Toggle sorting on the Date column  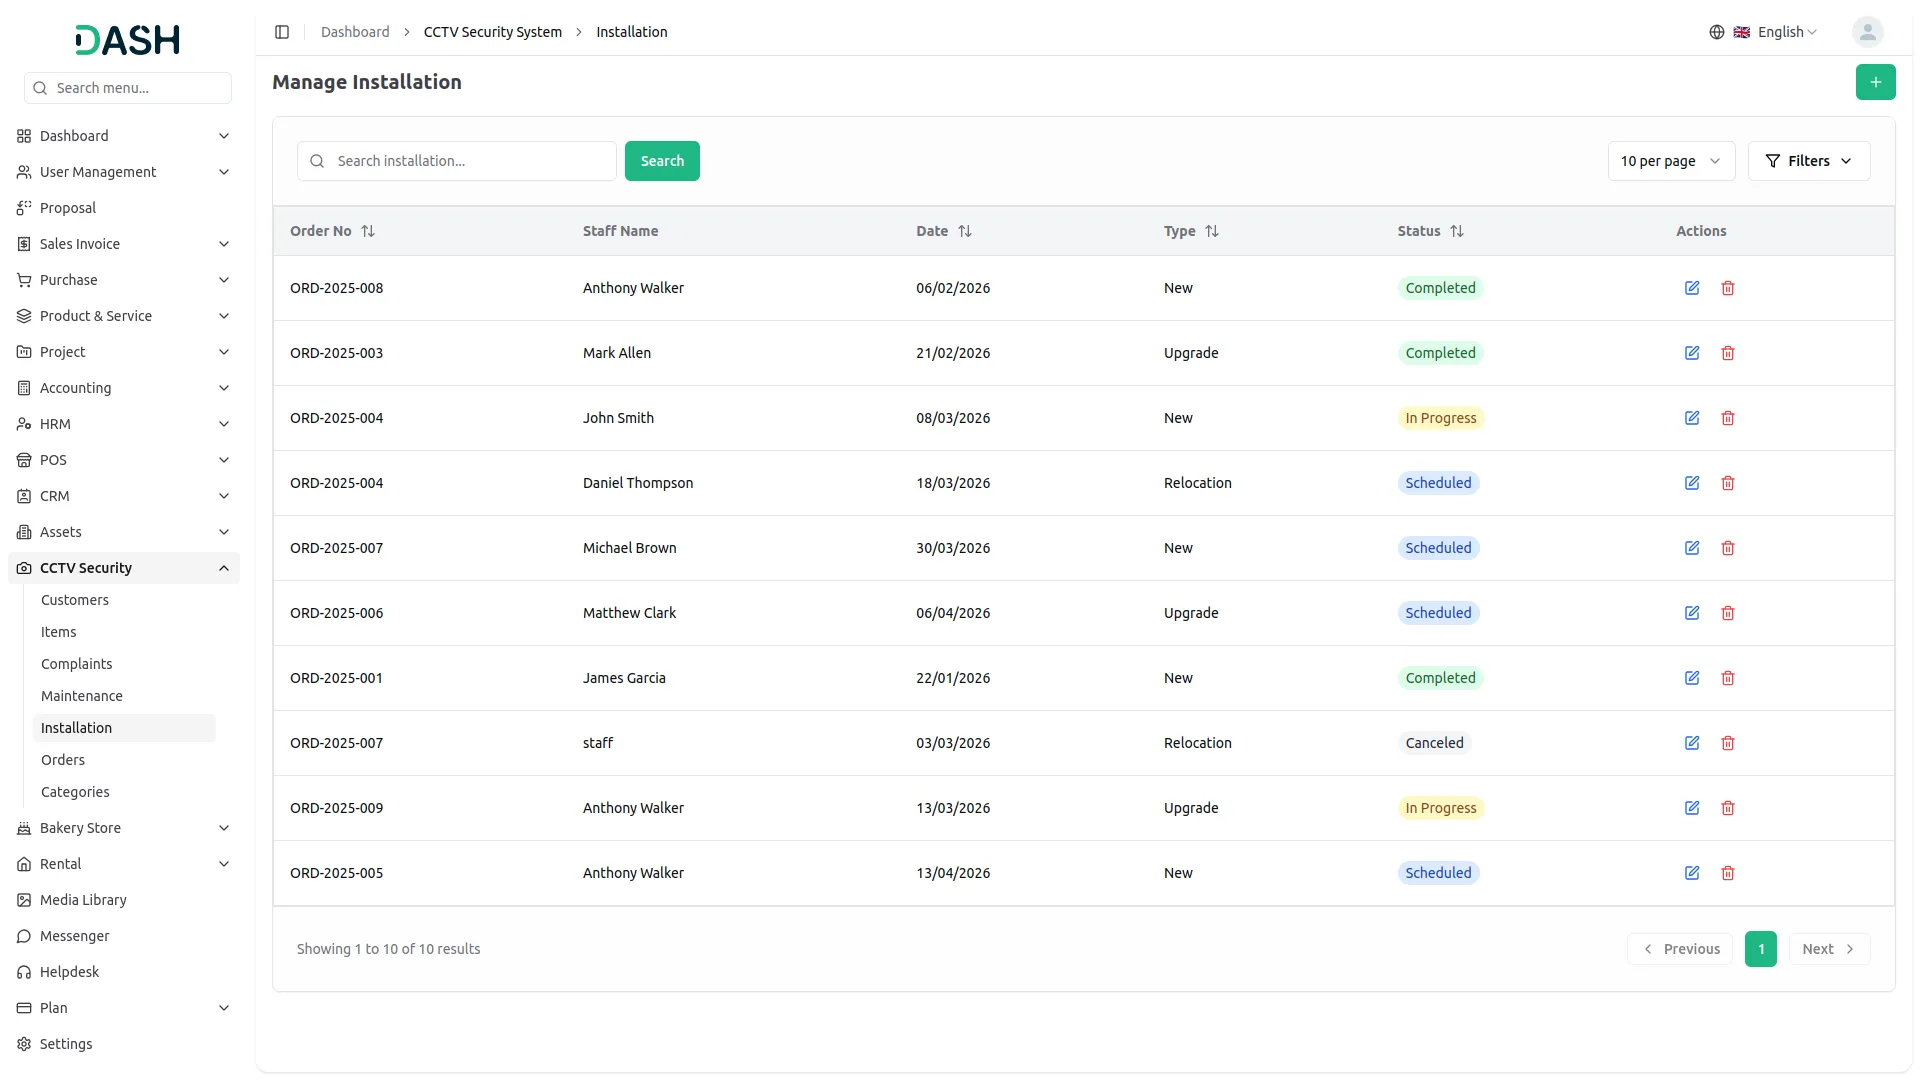(964, 231)
